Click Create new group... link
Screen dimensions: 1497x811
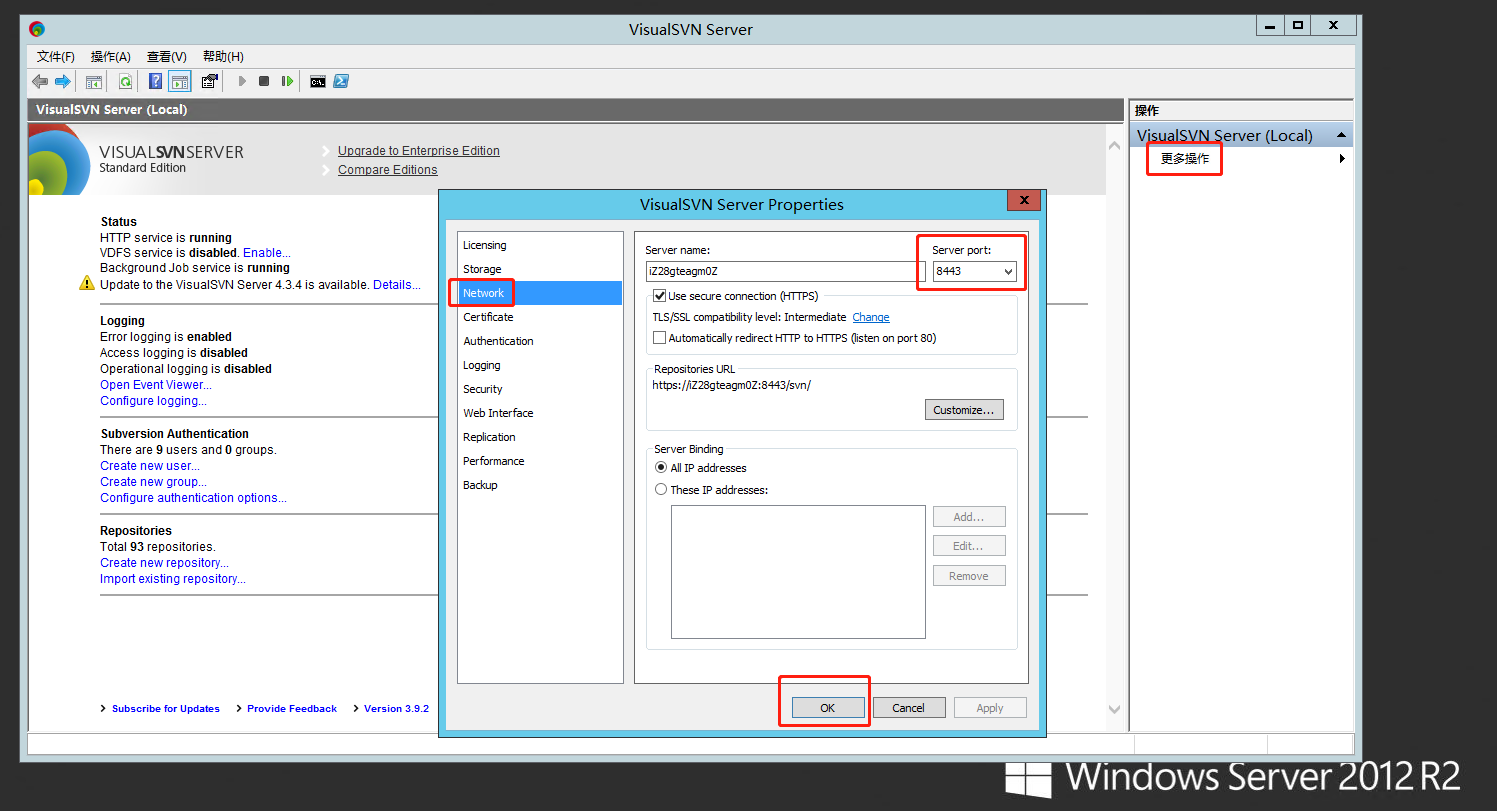tap(154, 482)
